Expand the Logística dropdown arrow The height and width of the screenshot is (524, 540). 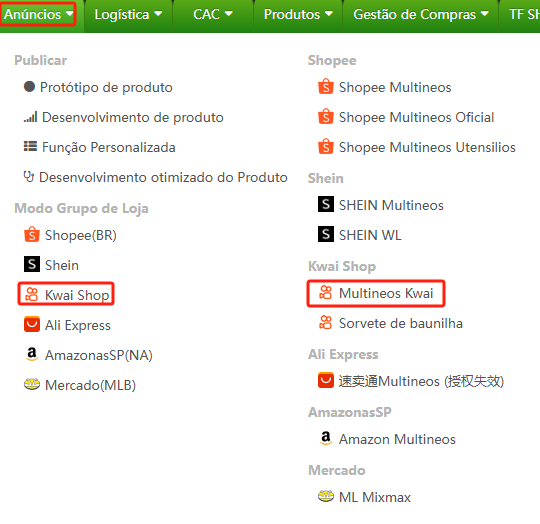(158, 14)
